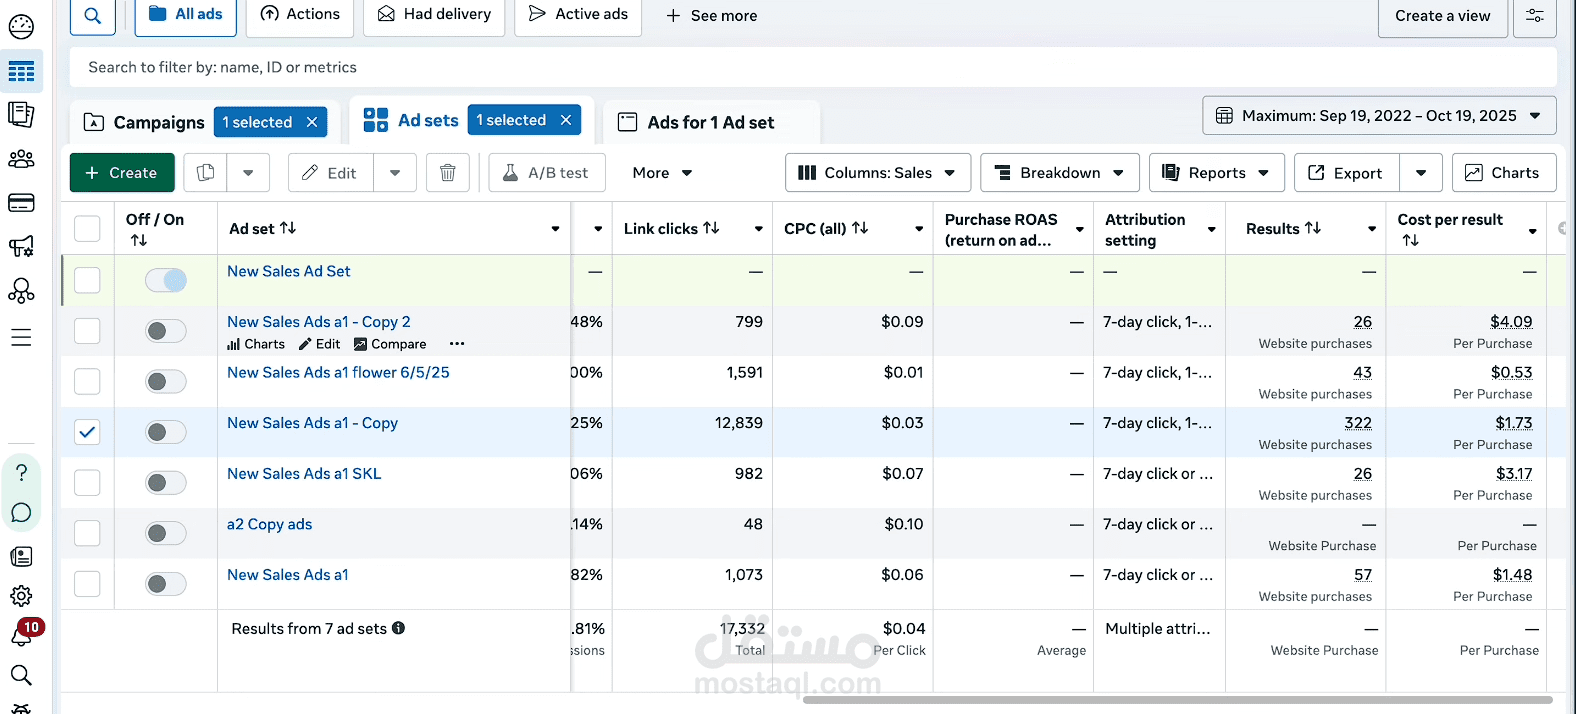The width and height of the screenshot is (1576, 714).
Task: Select the Active ads view tab
Action: 578,15
